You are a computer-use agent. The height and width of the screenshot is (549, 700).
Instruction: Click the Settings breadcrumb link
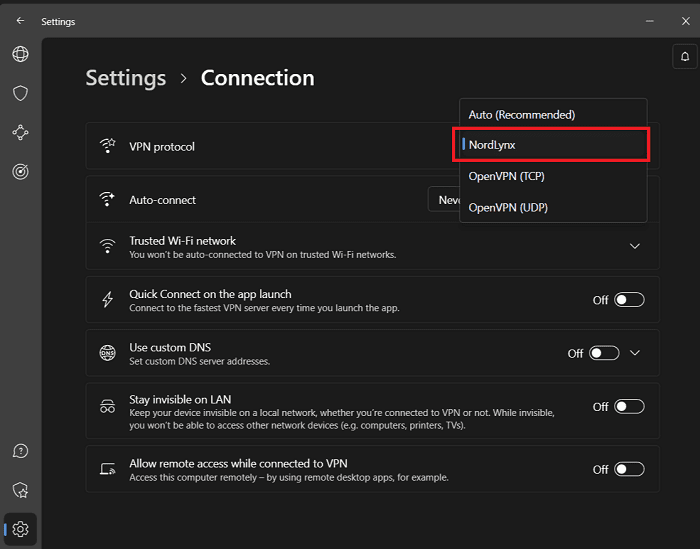click(x=126, y=78)
